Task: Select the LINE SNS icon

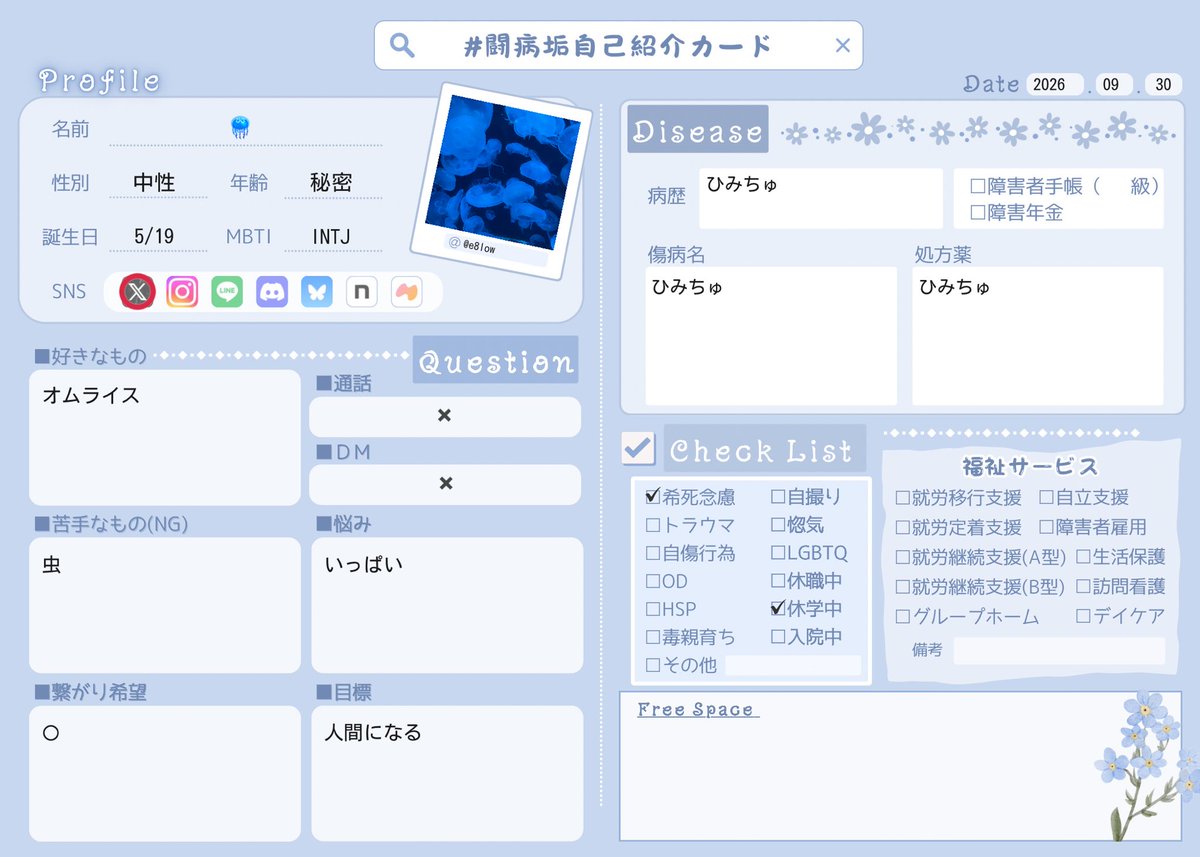Action: 227,291
